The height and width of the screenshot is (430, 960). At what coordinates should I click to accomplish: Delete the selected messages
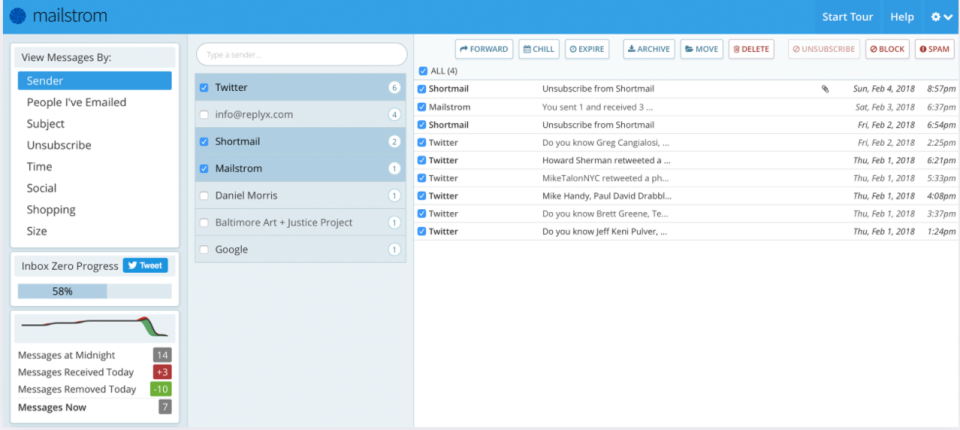click(x=751, y=49)
